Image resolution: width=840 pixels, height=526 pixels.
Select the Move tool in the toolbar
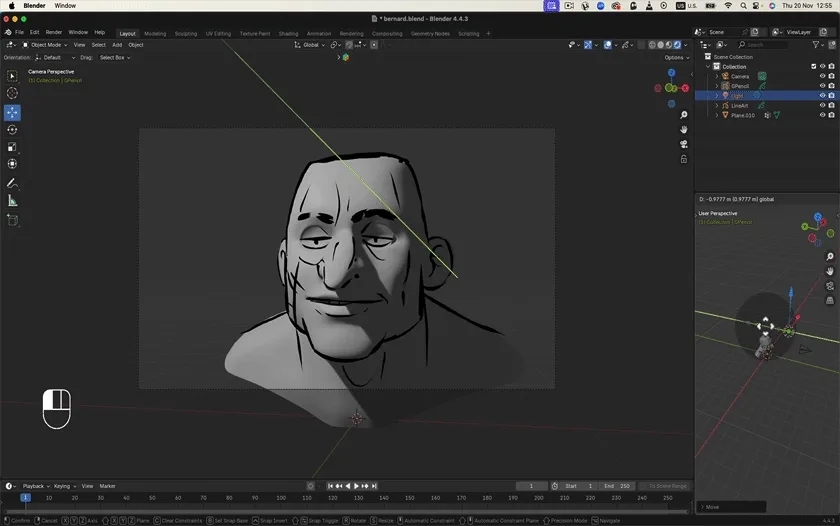12,112
